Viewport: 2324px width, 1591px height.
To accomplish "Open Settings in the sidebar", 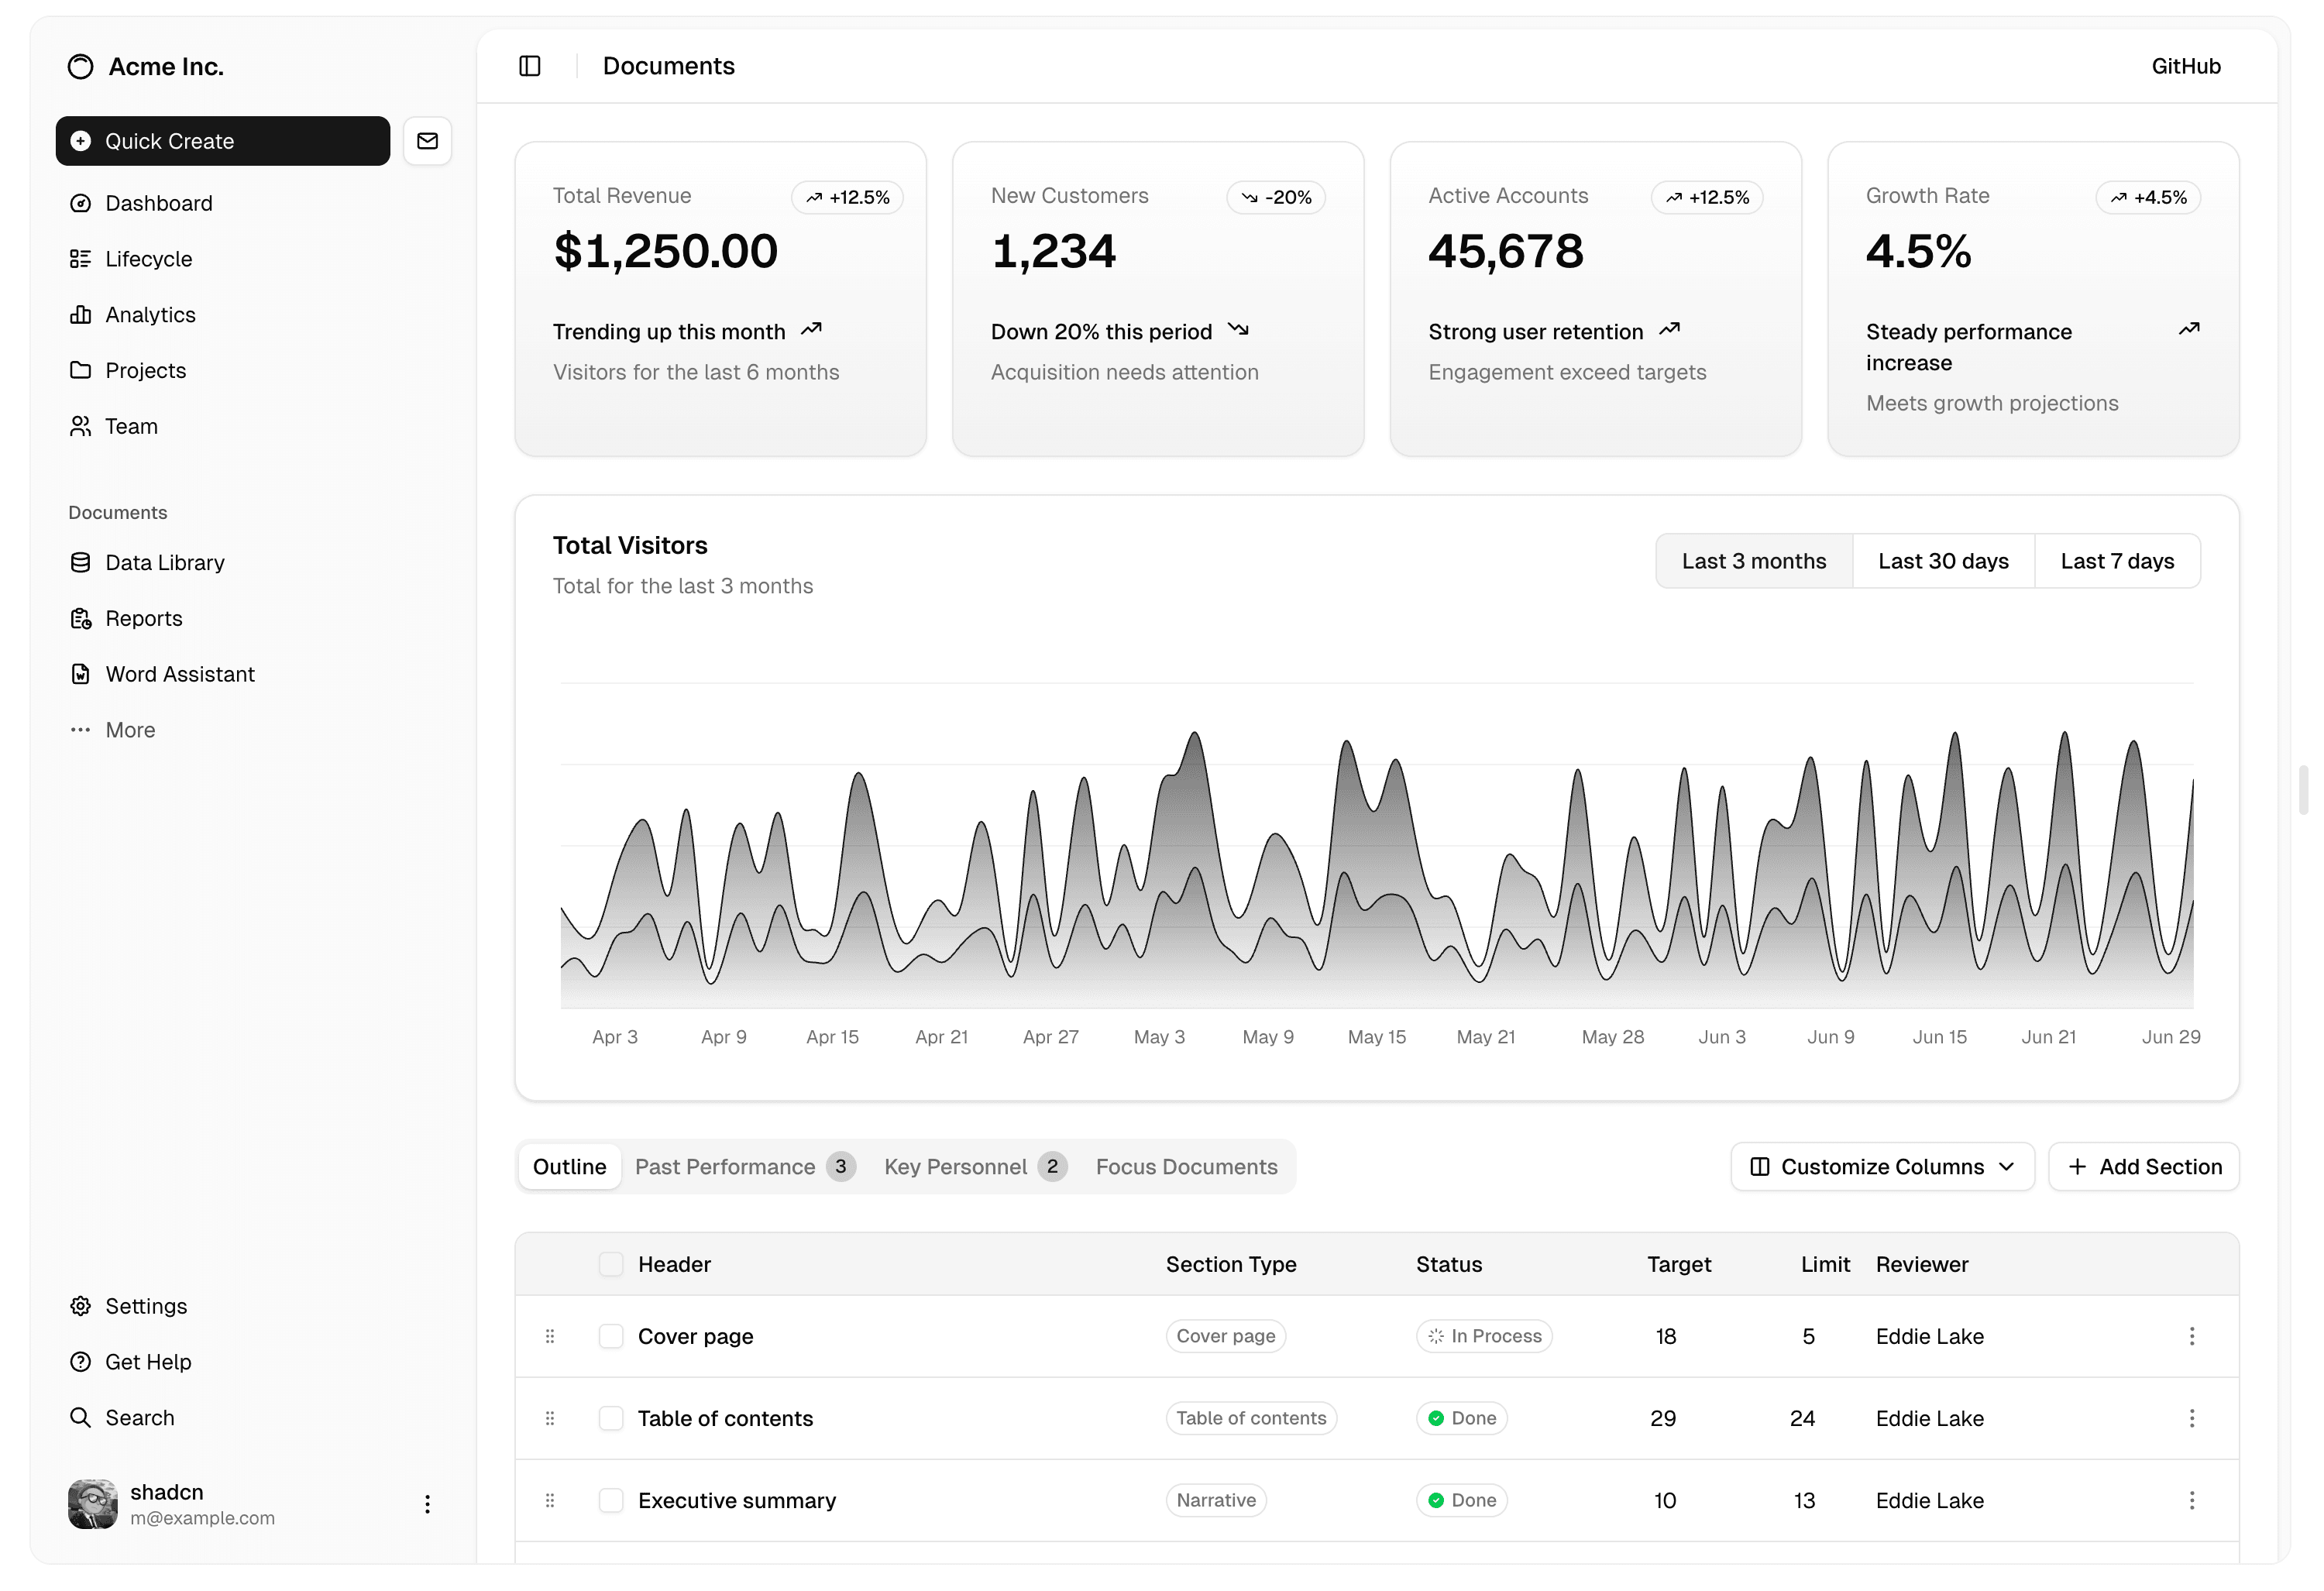I will pyautogui.click(x=254, y=1307).
